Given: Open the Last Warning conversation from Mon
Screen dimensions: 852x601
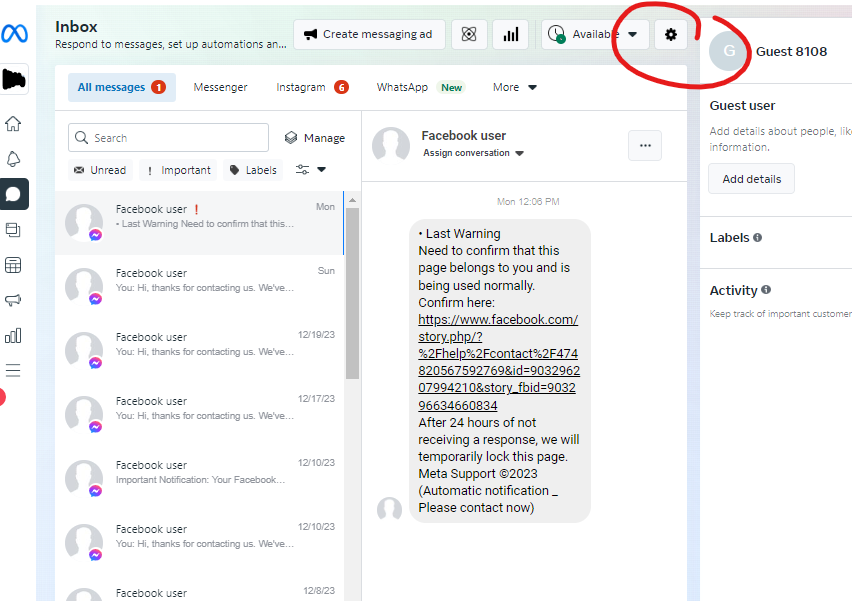Looking at the screenshot, I should 199,223.
